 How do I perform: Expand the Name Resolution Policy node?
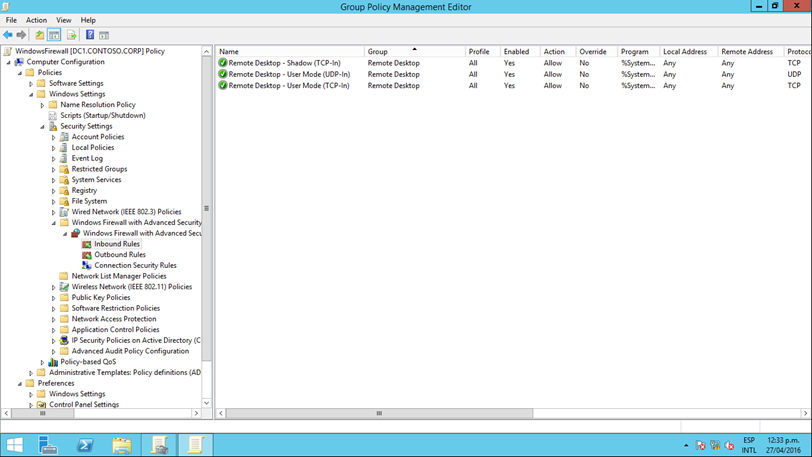point(42,105)
